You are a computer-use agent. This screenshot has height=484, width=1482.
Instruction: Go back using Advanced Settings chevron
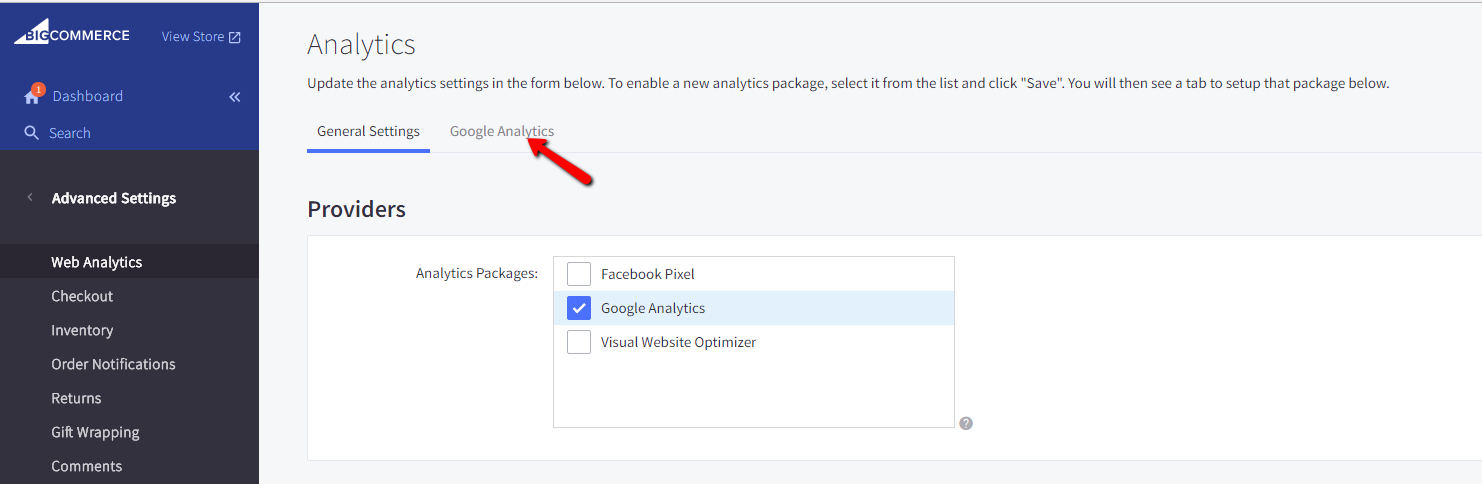30,198
